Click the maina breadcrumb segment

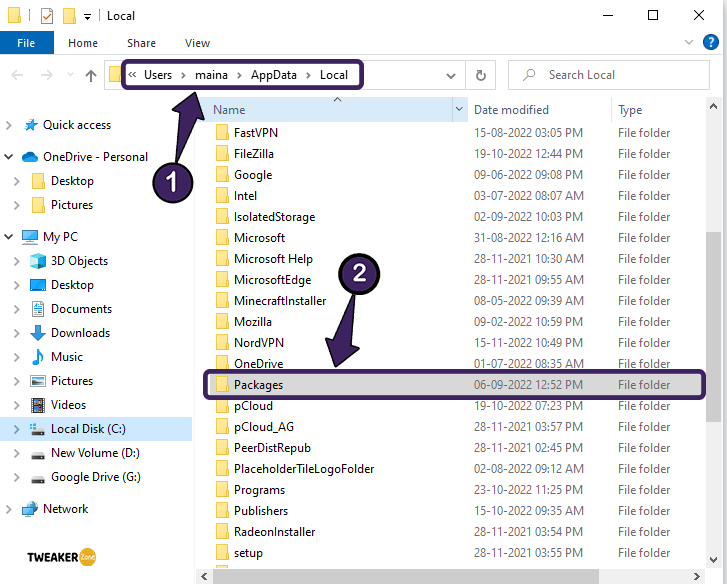211,75
